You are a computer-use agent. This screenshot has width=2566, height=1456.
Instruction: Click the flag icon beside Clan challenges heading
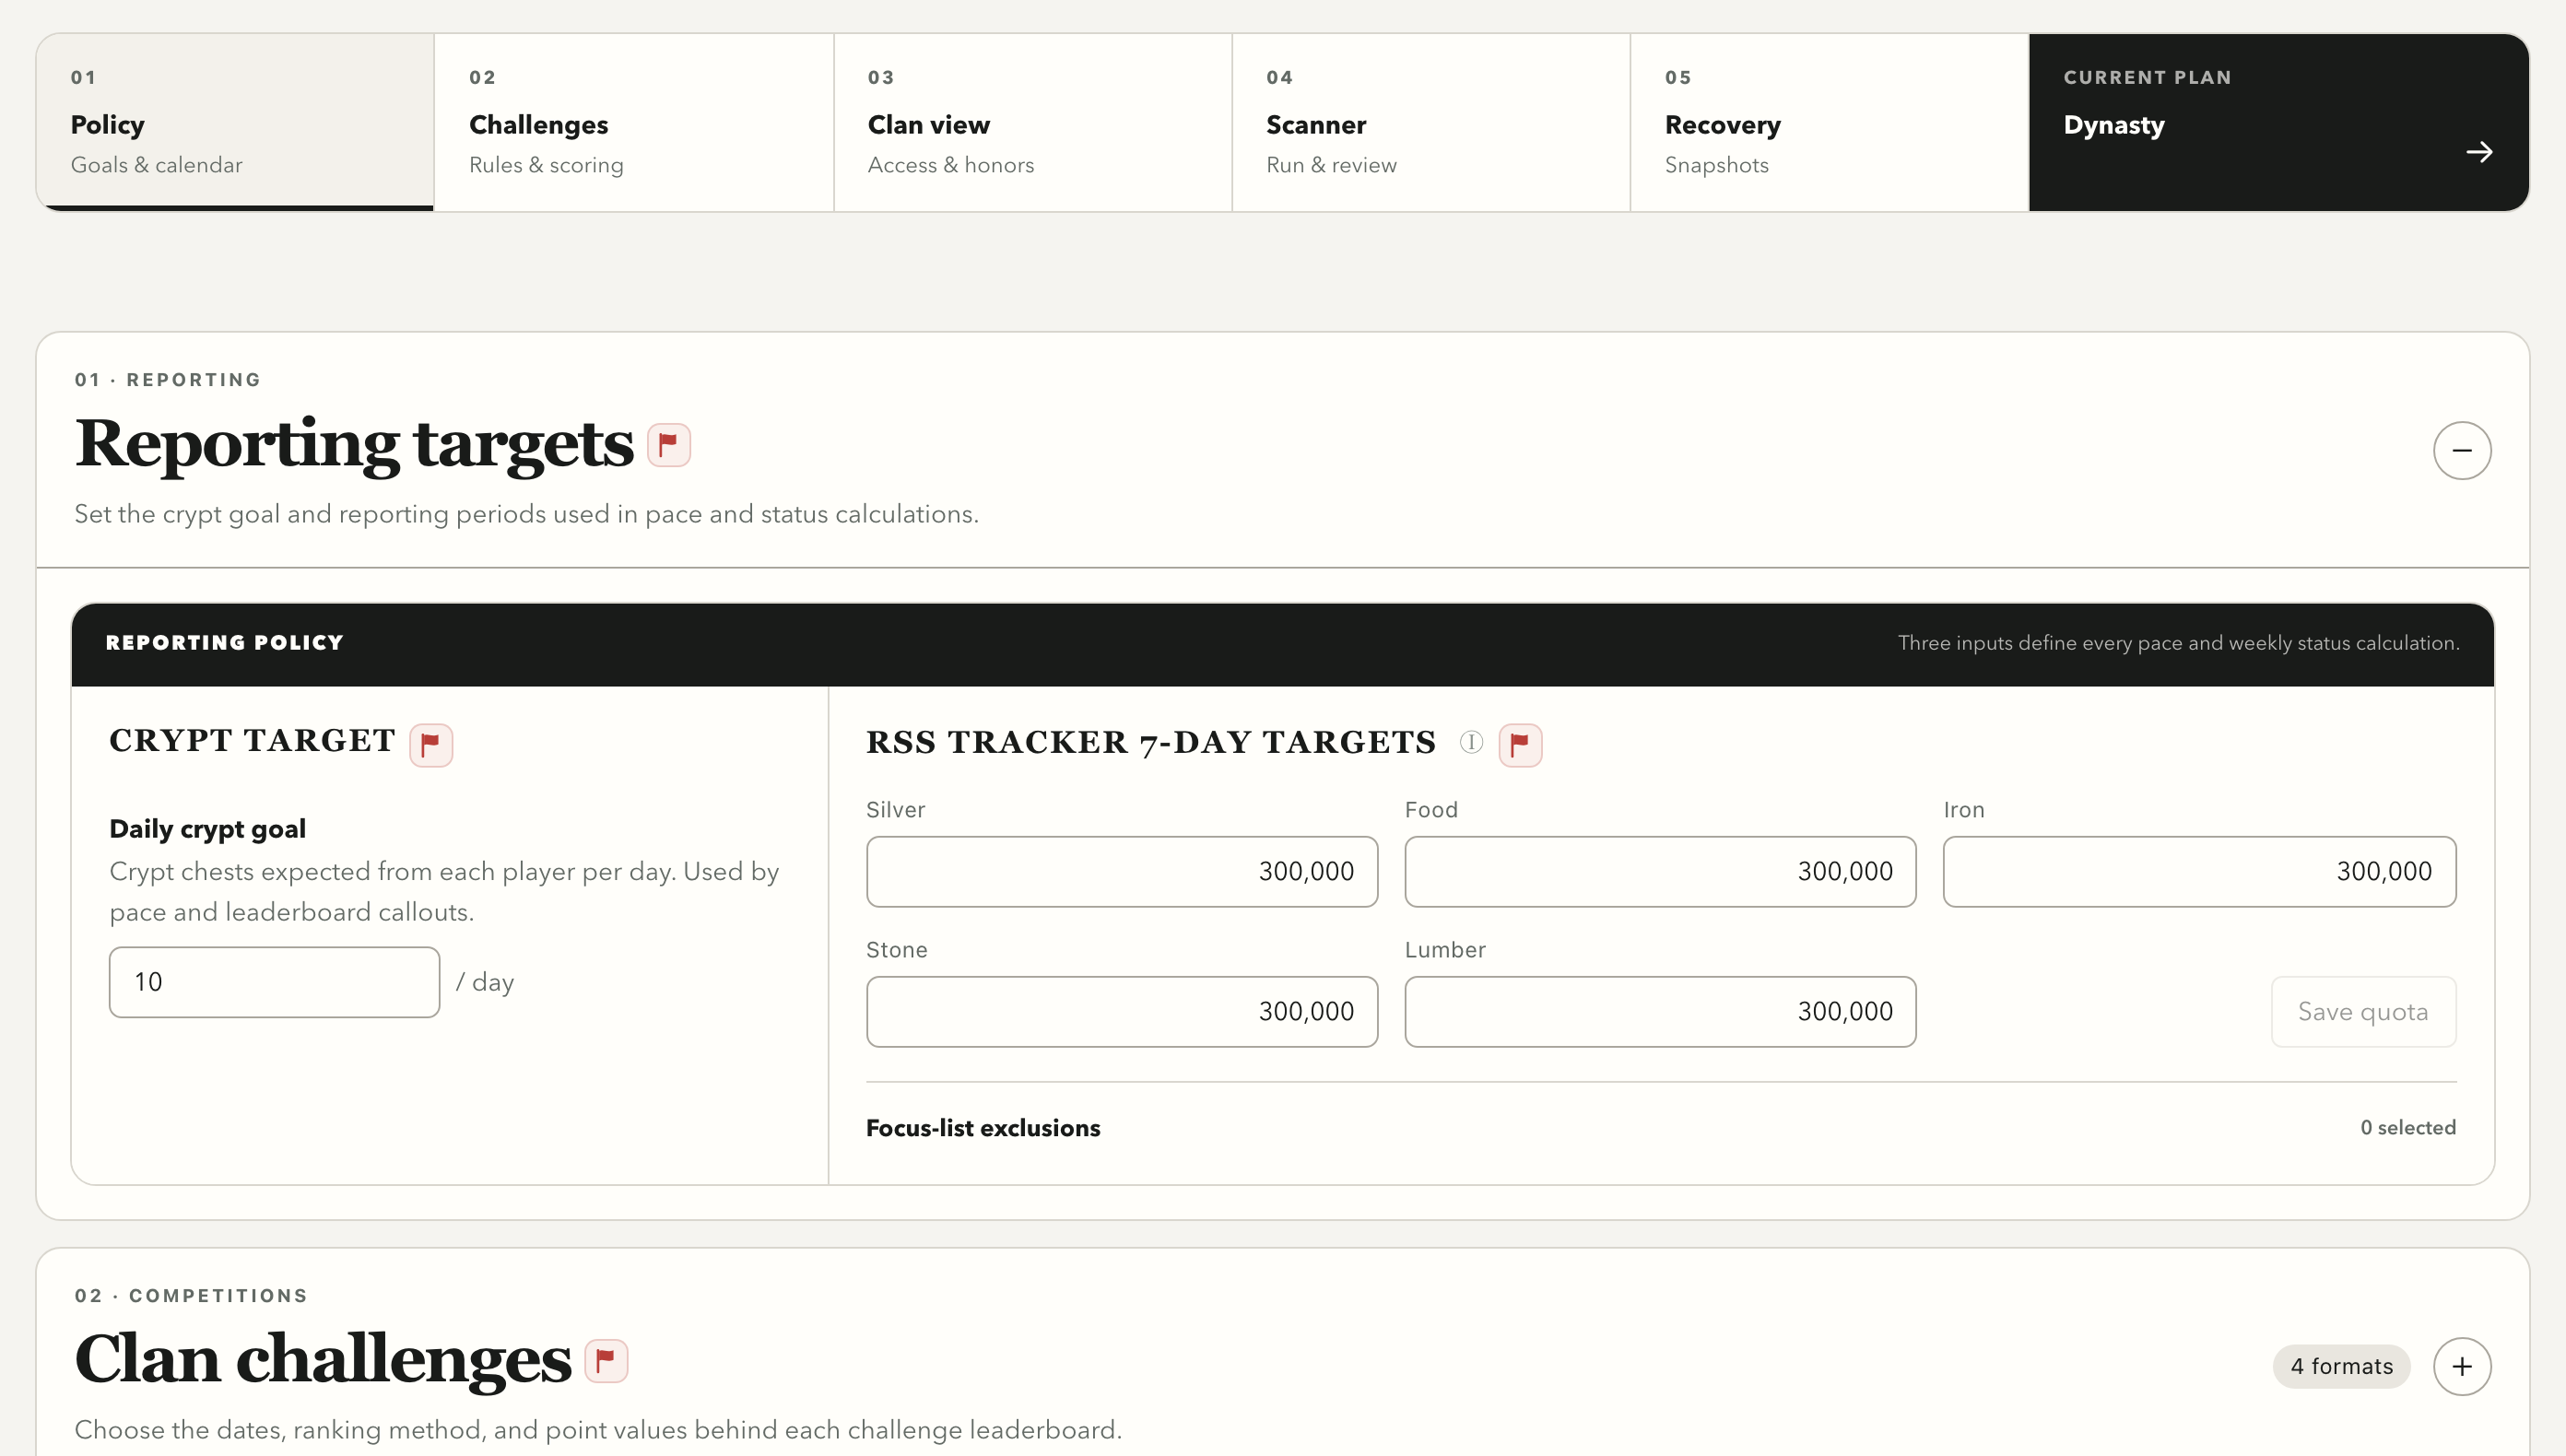click(x=606, y=1361)
